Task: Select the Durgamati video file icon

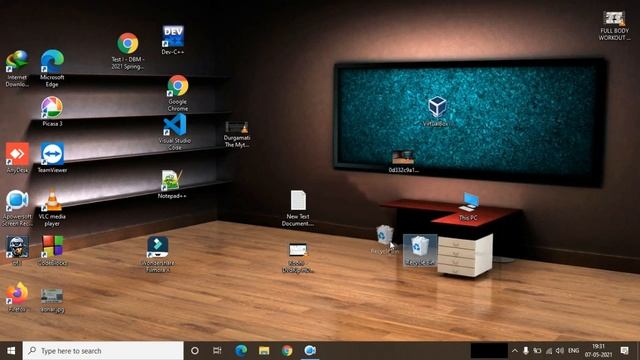Action: pos(237,134)
